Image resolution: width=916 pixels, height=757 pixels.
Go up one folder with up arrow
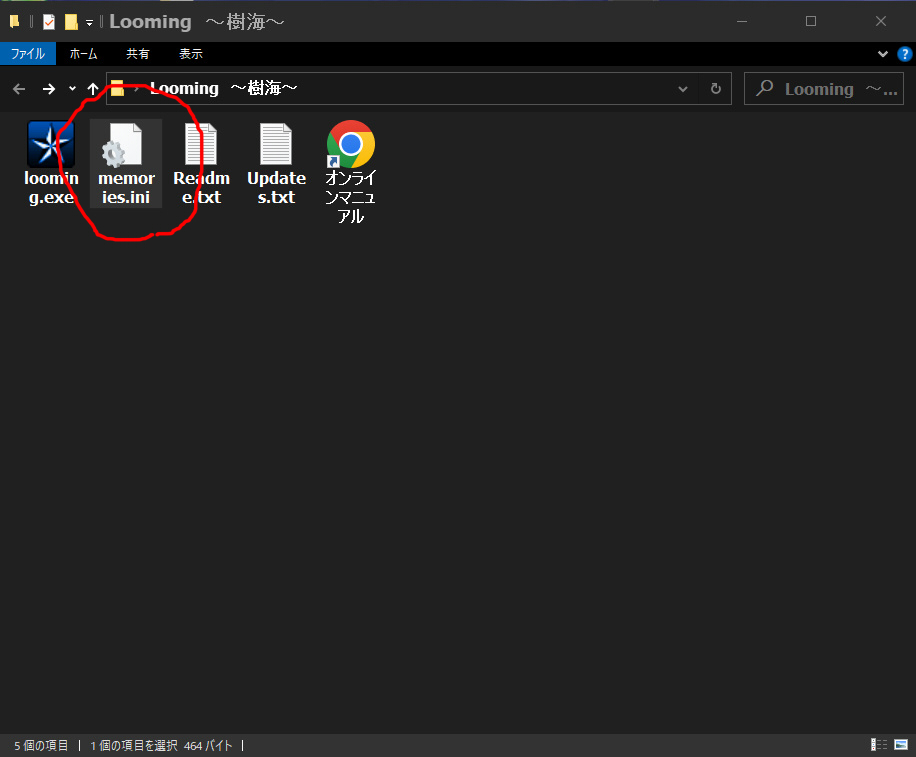[93, 89]
